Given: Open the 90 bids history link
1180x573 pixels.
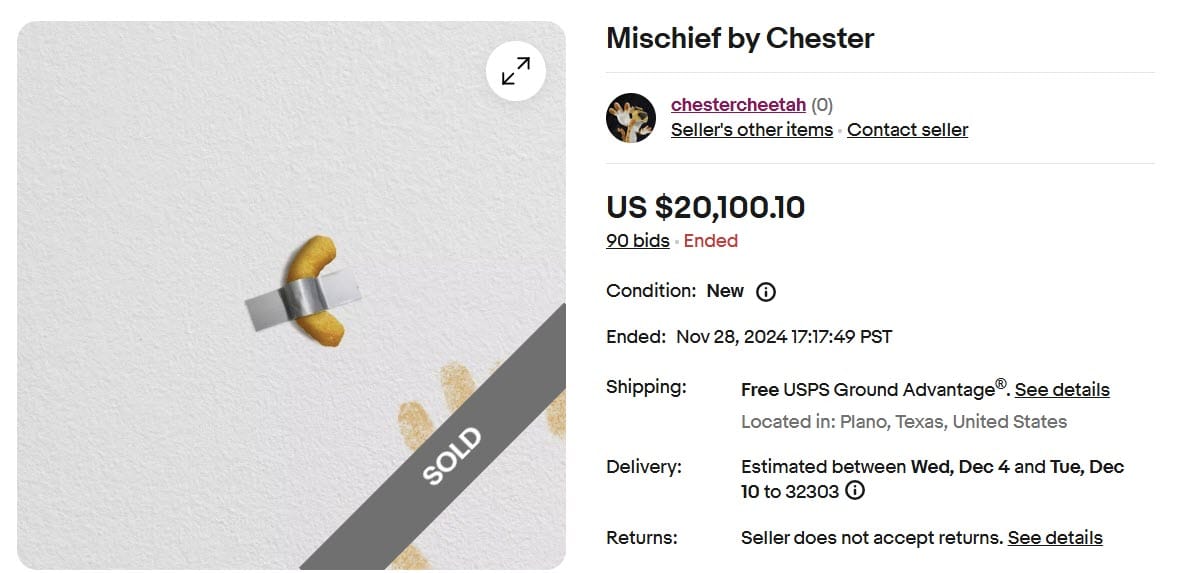Looking at the screenshot, I should pos(637,241).
